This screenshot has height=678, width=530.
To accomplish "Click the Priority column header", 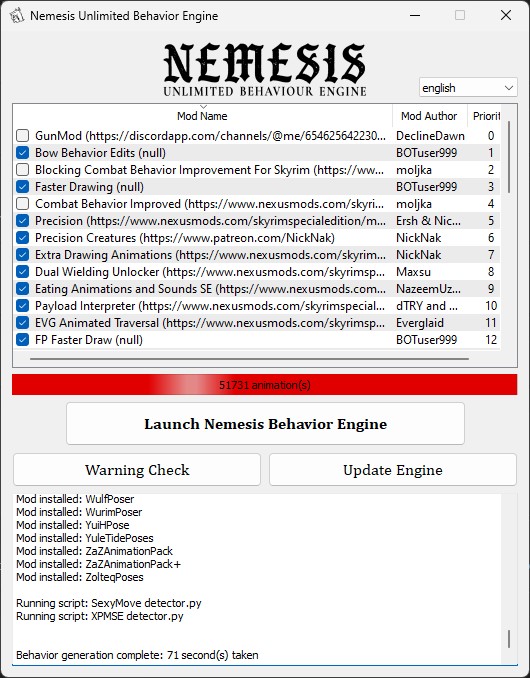I will point(486,115).
